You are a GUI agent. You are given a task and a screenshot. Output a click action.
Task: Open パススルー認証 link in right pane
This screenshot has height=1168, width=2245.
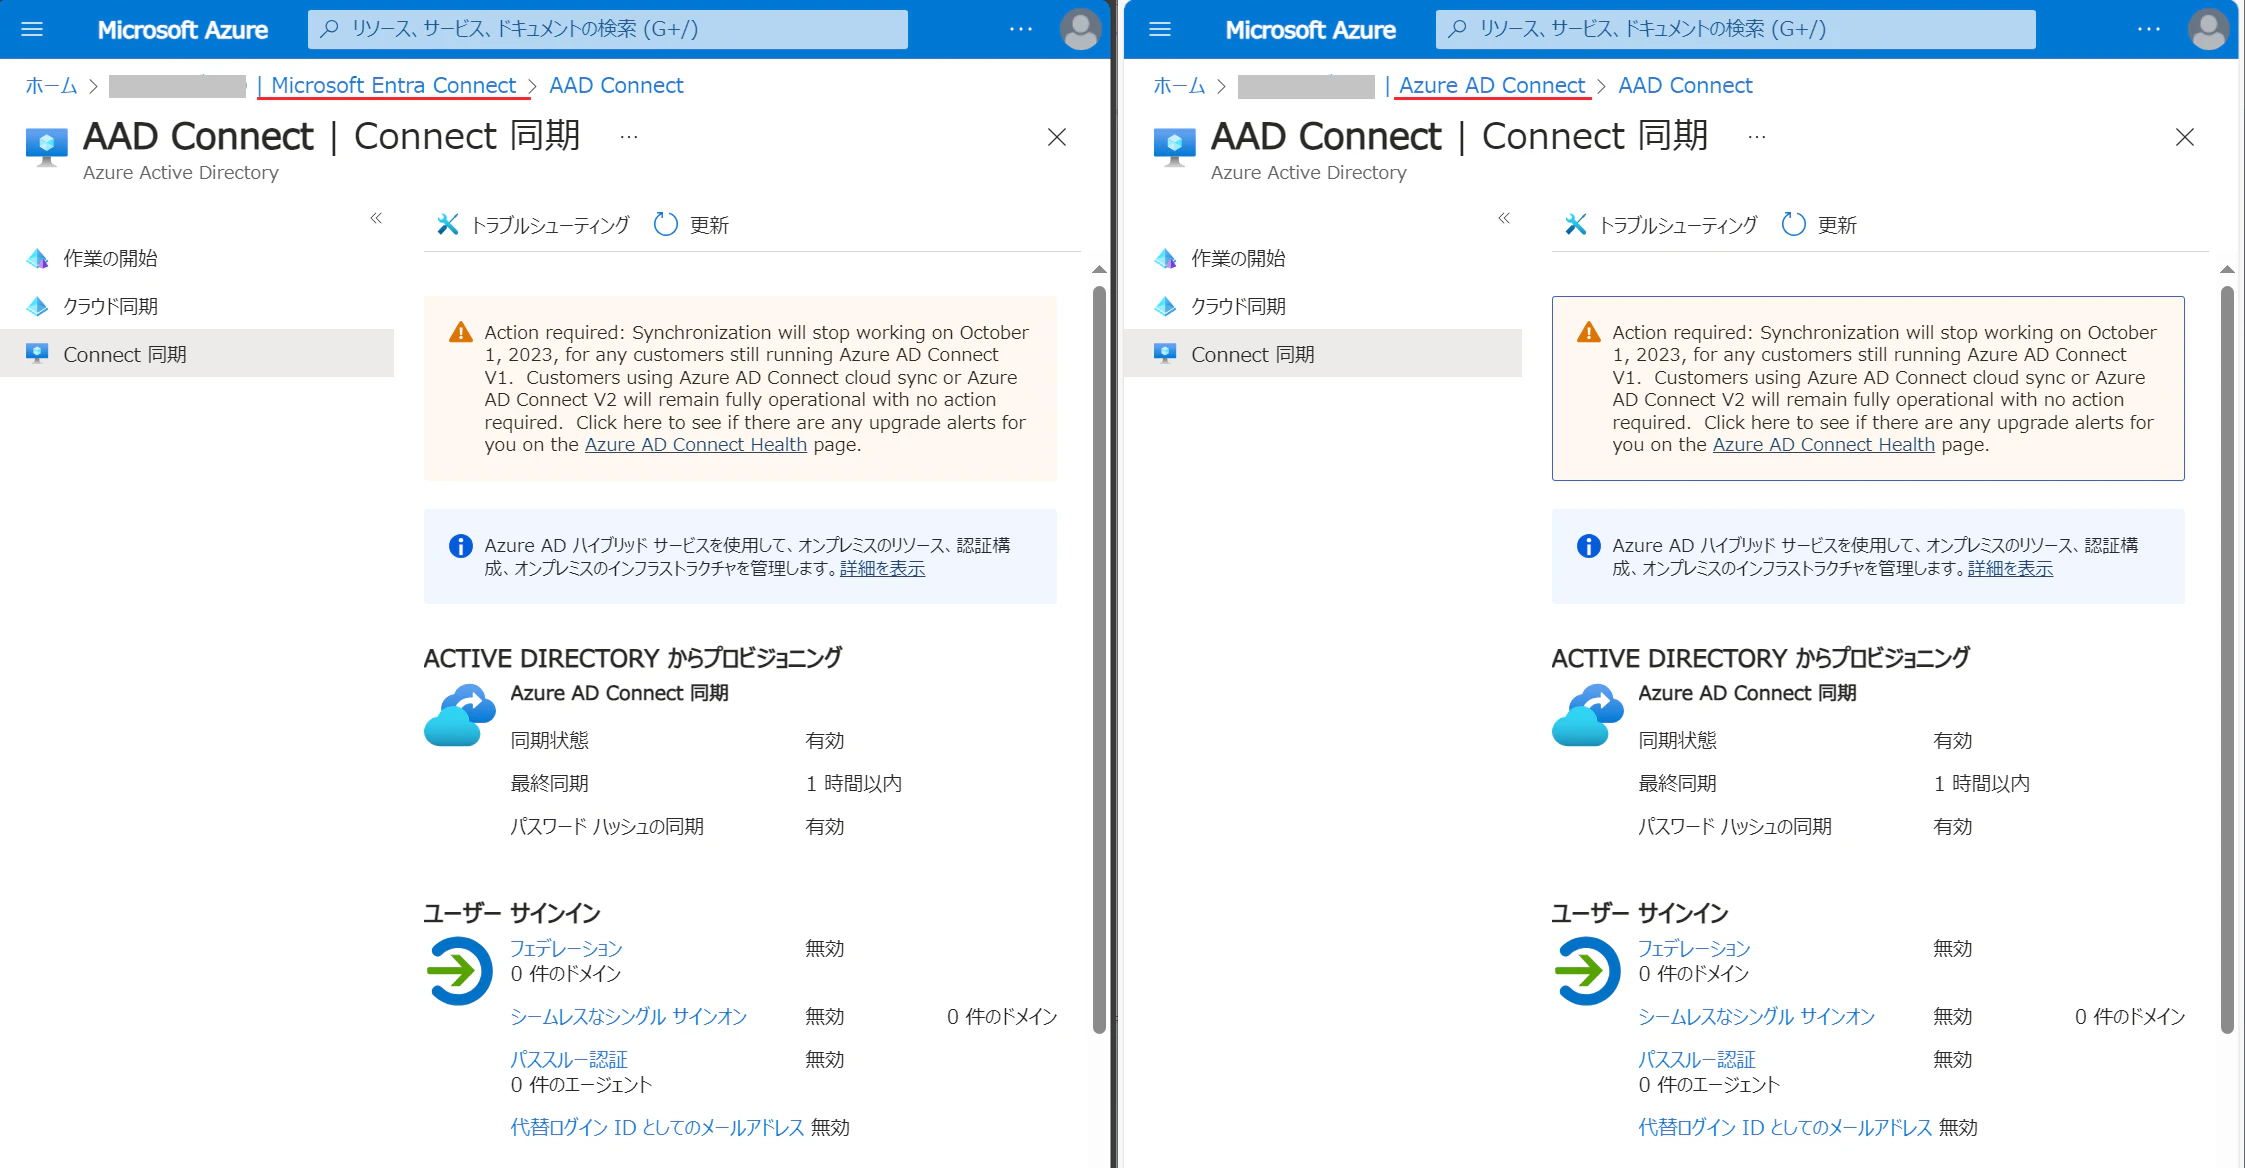(1696, 1059)
